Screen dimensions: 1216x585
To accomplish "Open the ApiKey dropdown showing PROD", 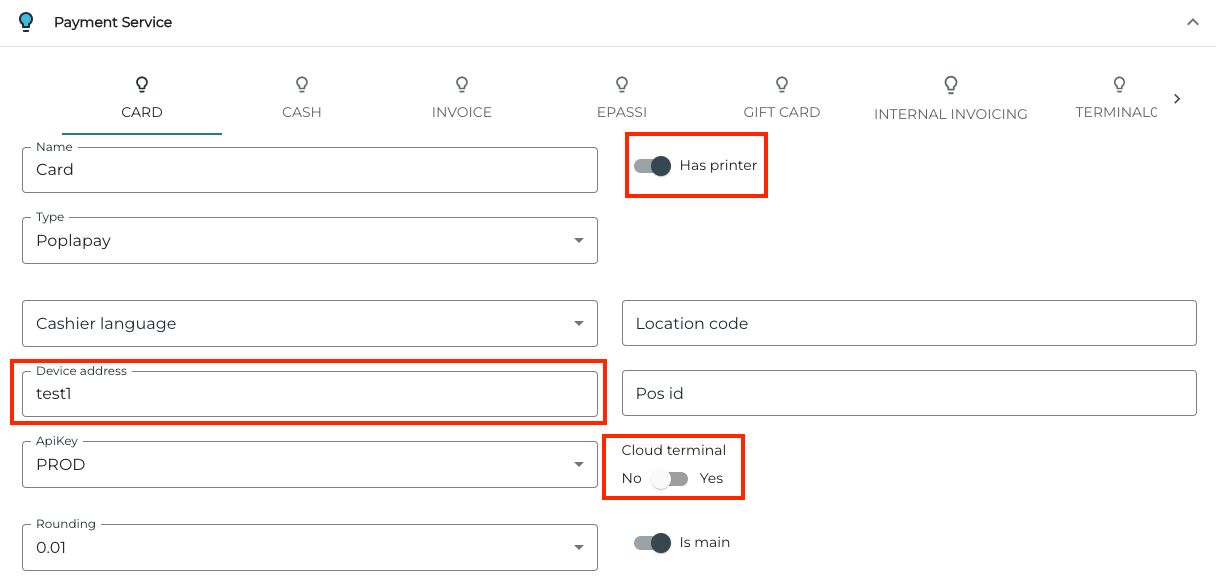I will tap(578, 464).
